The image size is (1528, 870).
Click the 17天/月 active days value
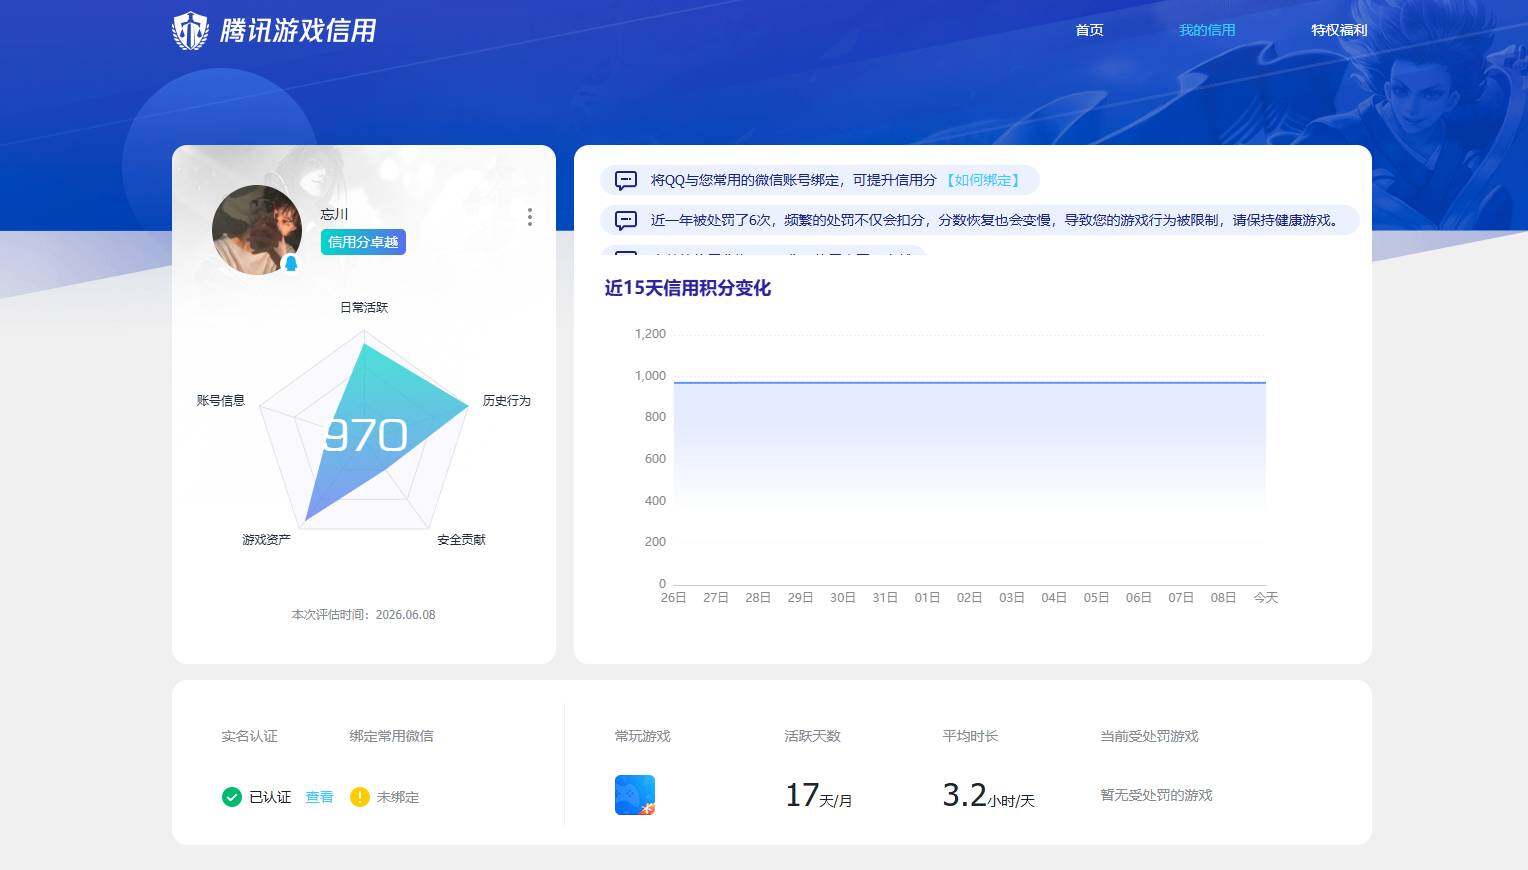click(818, 795)
